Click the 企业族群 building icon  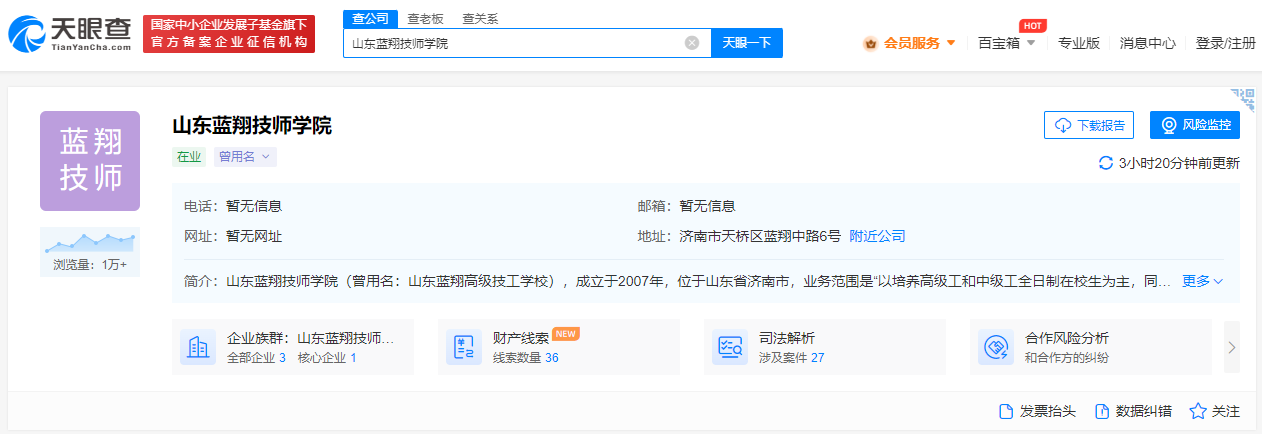pyautogui.click(x=198, y=347)
